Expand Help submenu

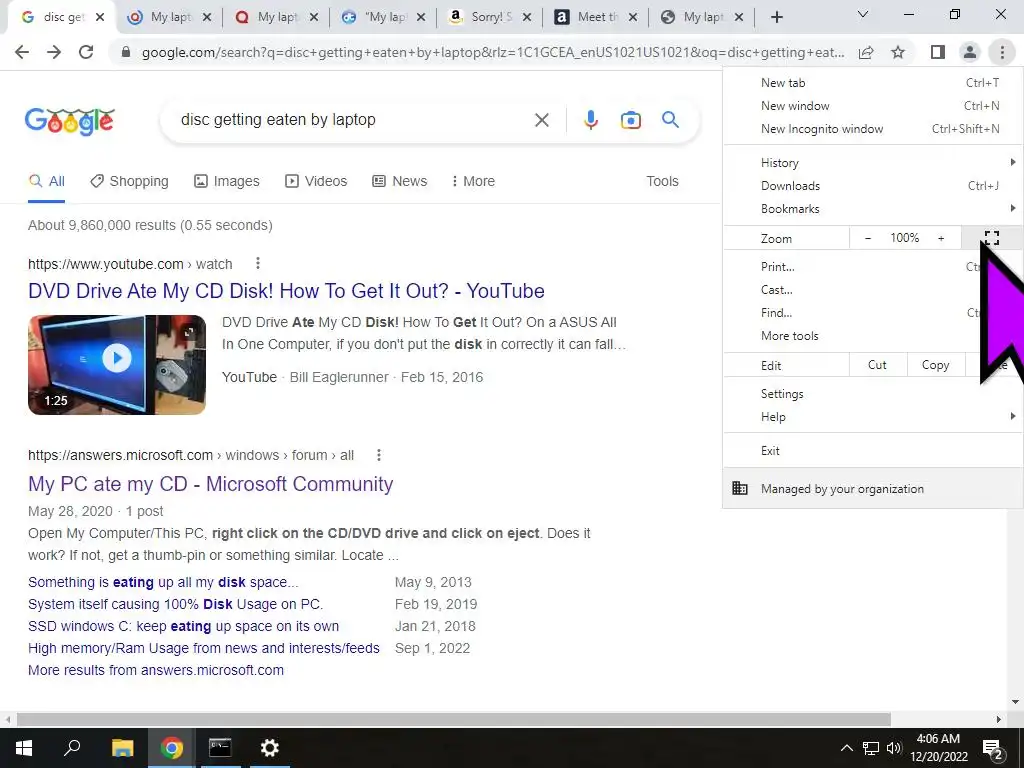click(x=873, y=417)
